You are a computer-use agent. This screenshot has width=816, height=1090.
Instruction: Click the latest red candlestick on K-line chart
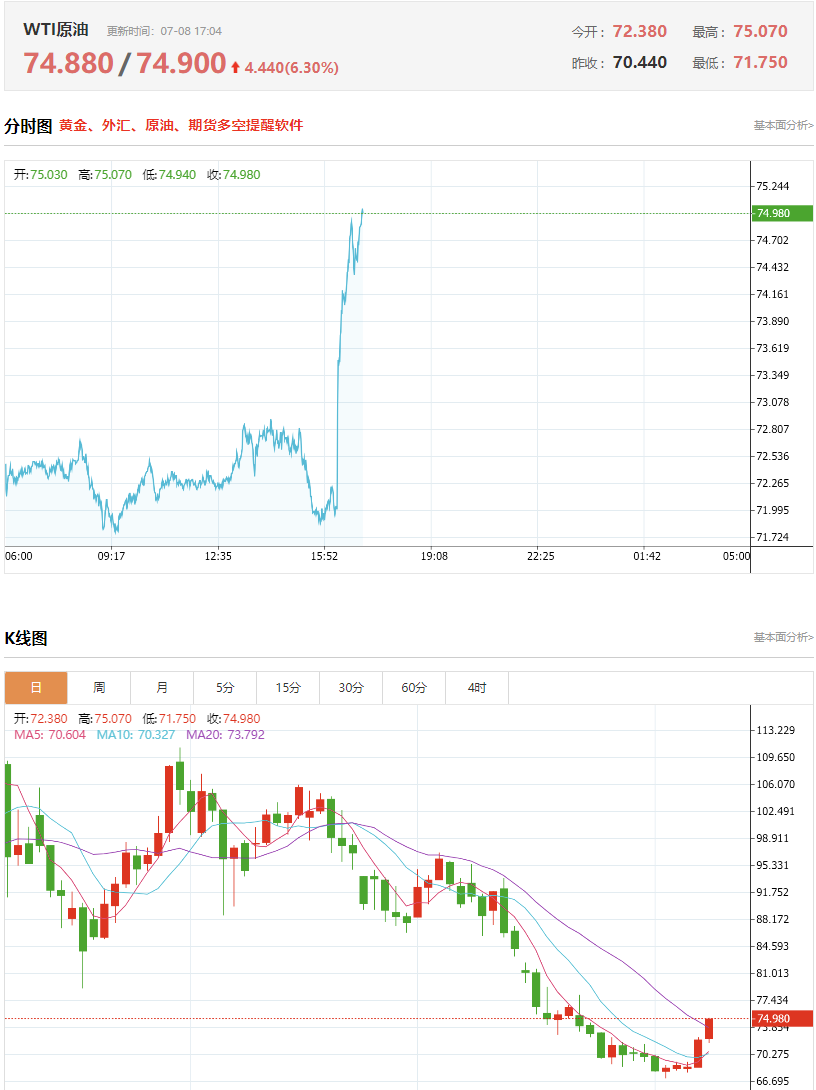pos(709,1030)
